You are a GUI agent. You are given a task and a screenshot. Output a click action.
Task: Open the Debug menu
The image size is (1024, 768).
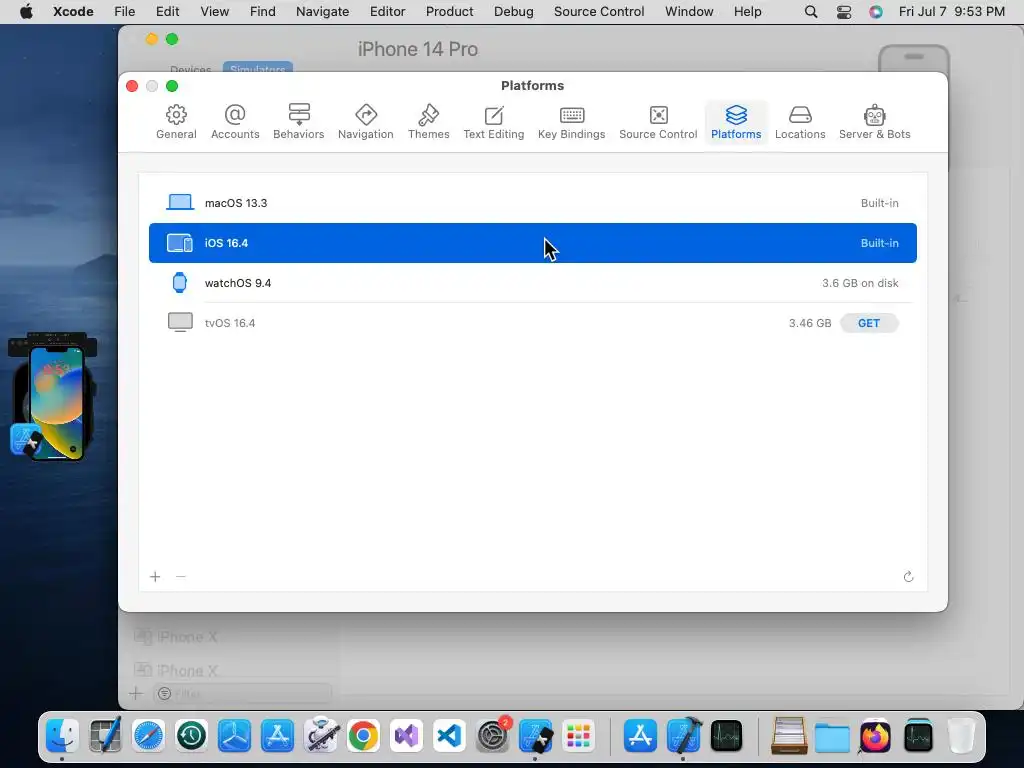[513, 12]
